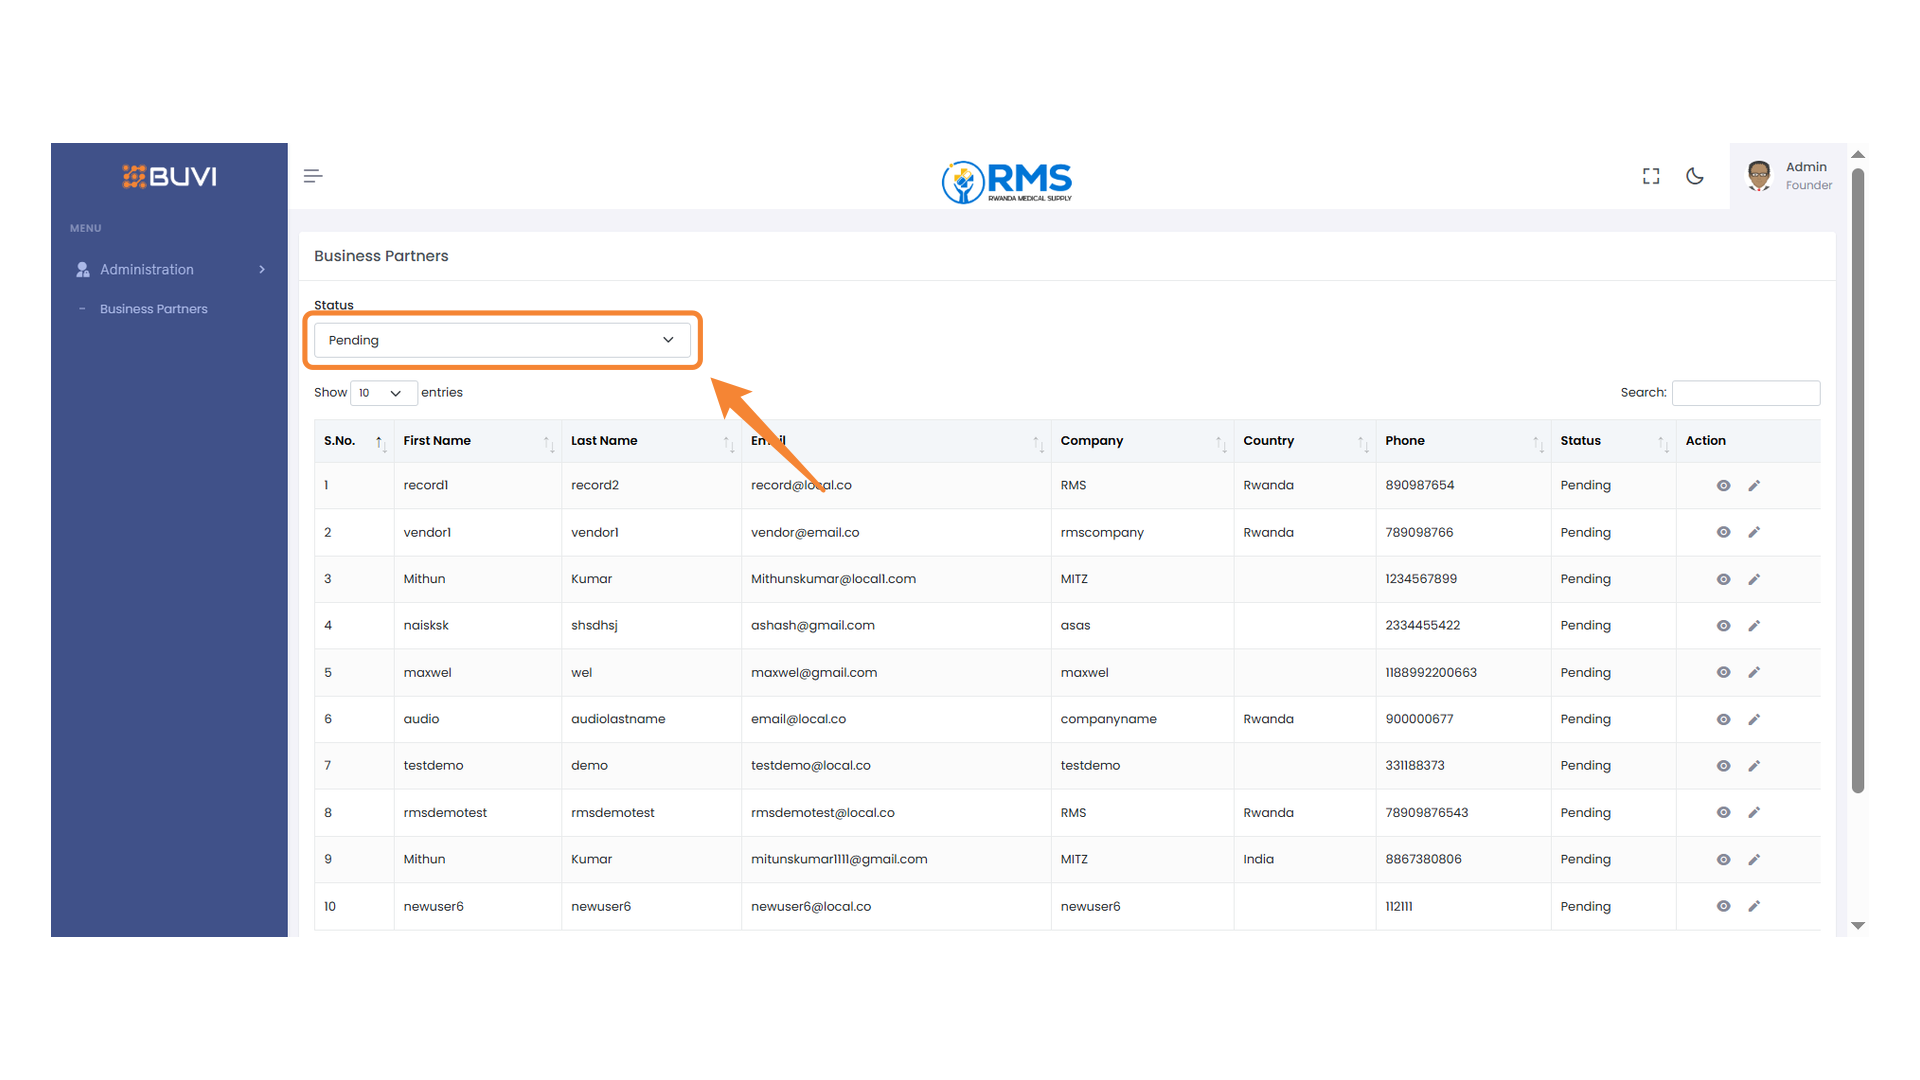Sort the table by Company column
Image resolution: width=1920 pixels, height=1080 pixels.
[1092, 440]
